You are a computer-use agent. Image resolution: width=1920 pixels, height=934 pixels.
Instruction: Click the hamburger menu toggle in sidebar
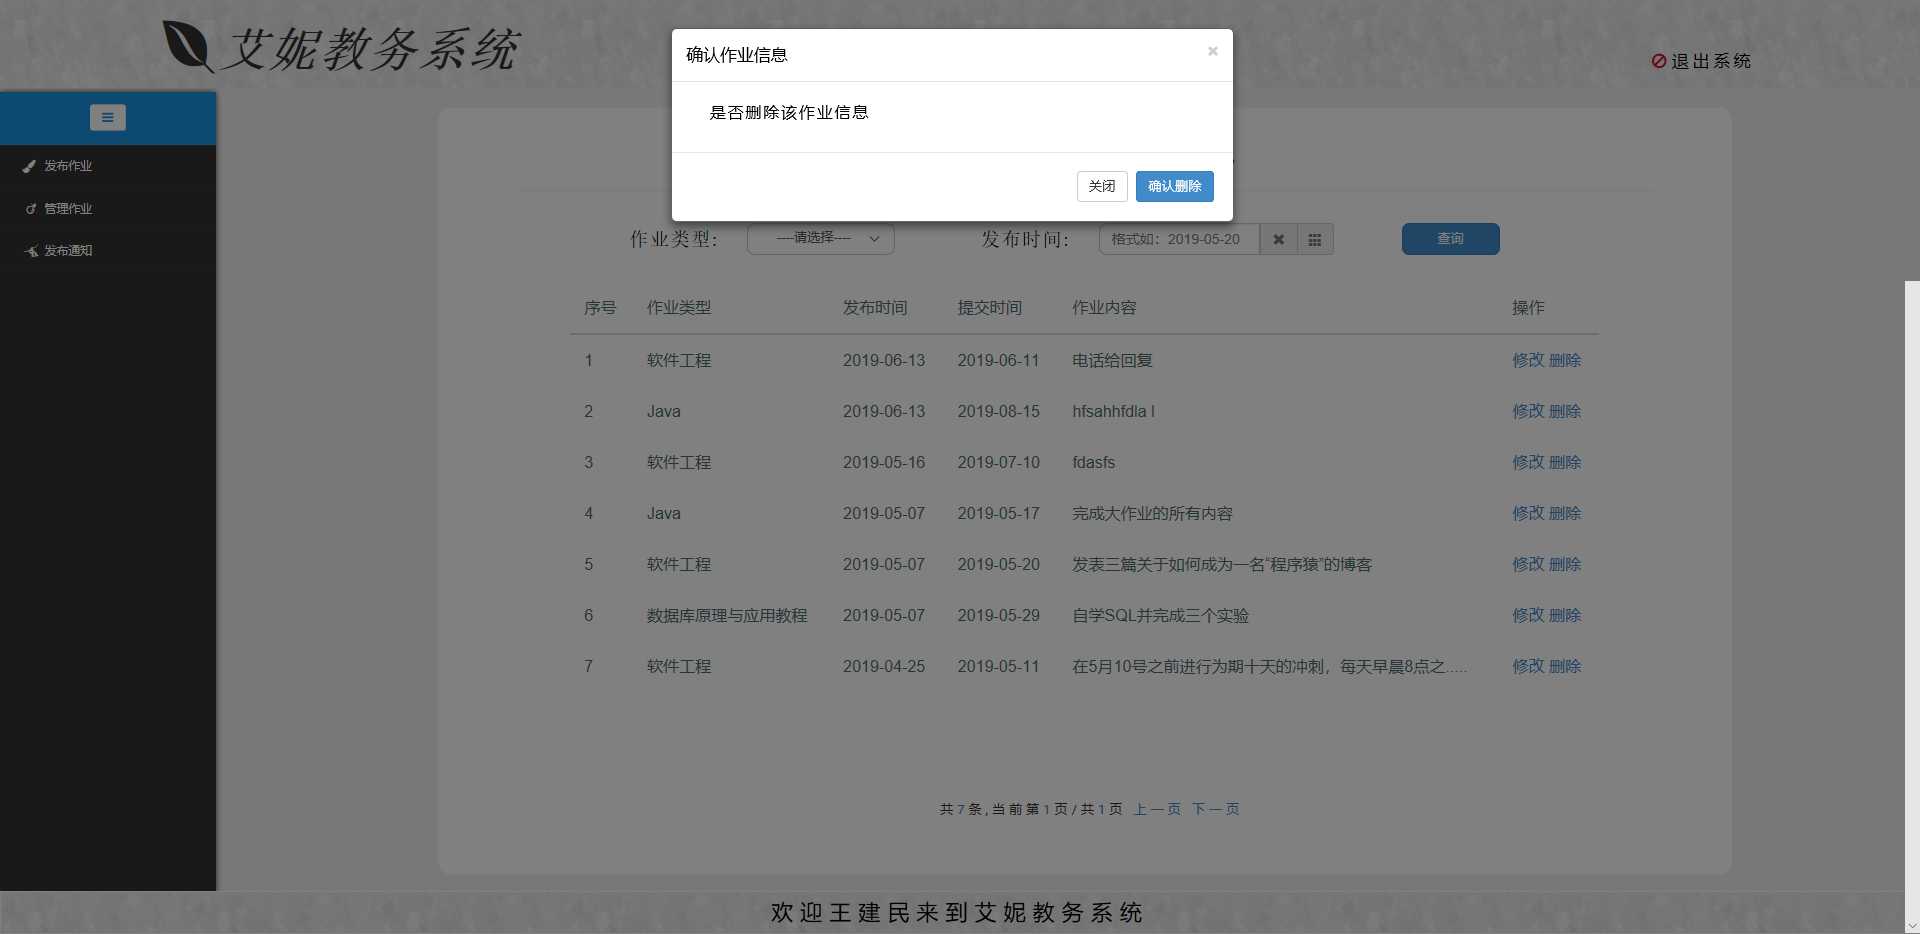(x=107, y=117)
